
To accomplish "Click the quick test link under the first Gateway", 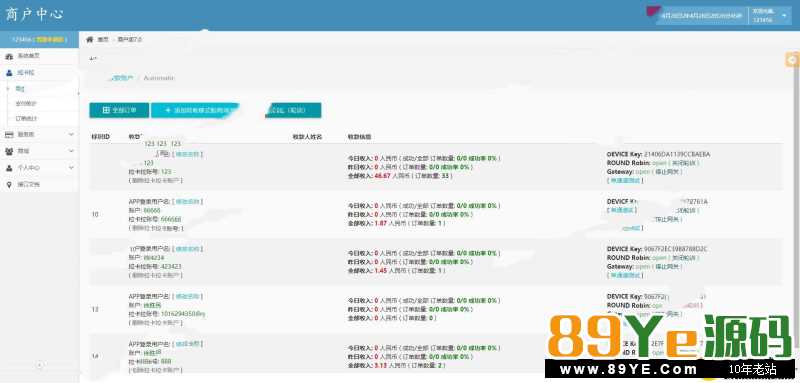I will click(x=625, y=181).
